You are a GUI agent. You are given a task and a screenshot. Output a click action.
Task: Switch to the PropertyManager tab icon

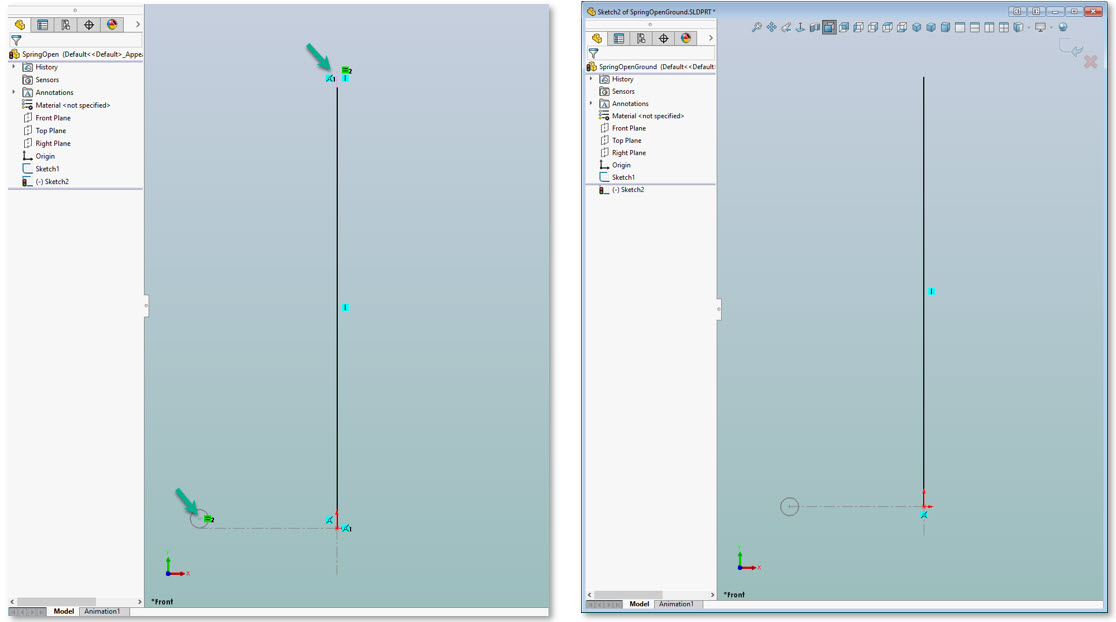click(619, 37)
